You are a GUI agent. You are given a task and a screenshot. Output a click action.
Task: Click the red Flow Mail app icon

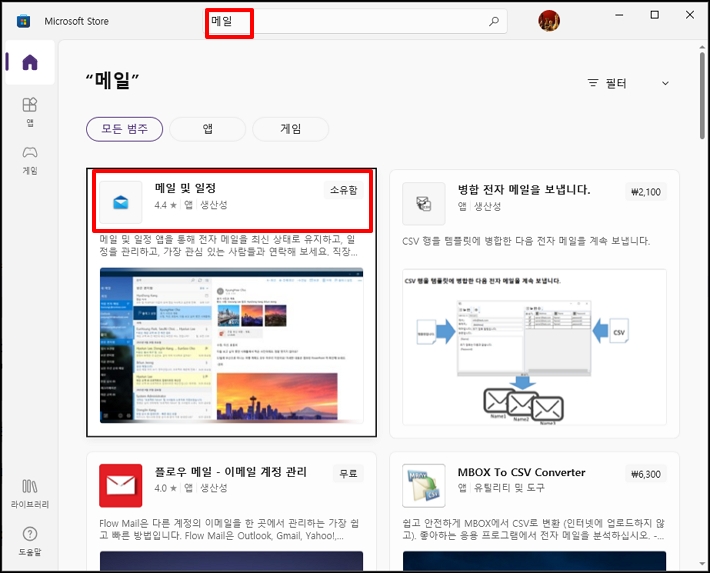tap(120, 486)
